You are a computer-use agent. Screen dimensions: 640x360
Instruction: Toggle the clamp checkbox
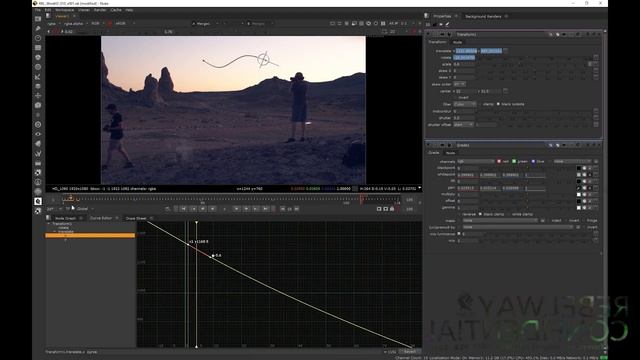[x=480, y=104]
